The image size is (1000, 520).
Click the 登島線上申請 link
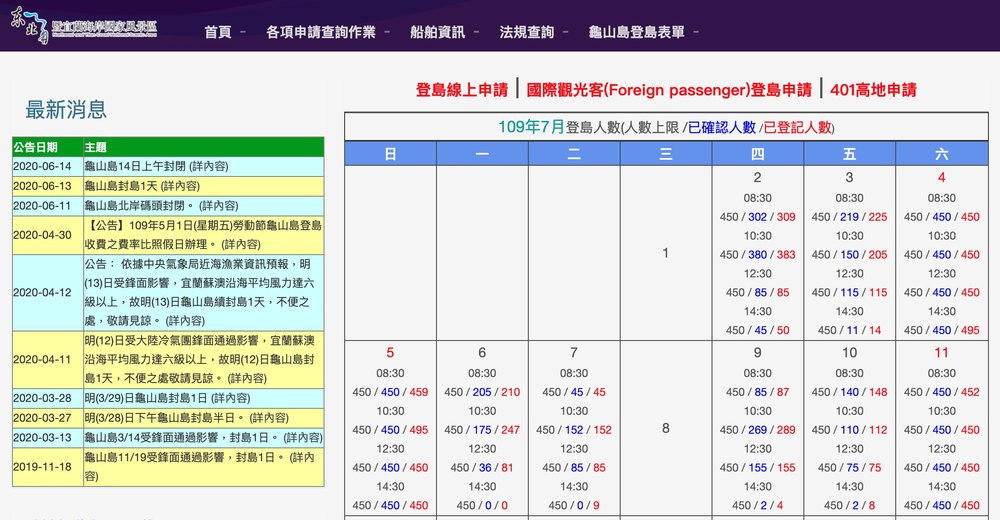click(x=462, y=90)
